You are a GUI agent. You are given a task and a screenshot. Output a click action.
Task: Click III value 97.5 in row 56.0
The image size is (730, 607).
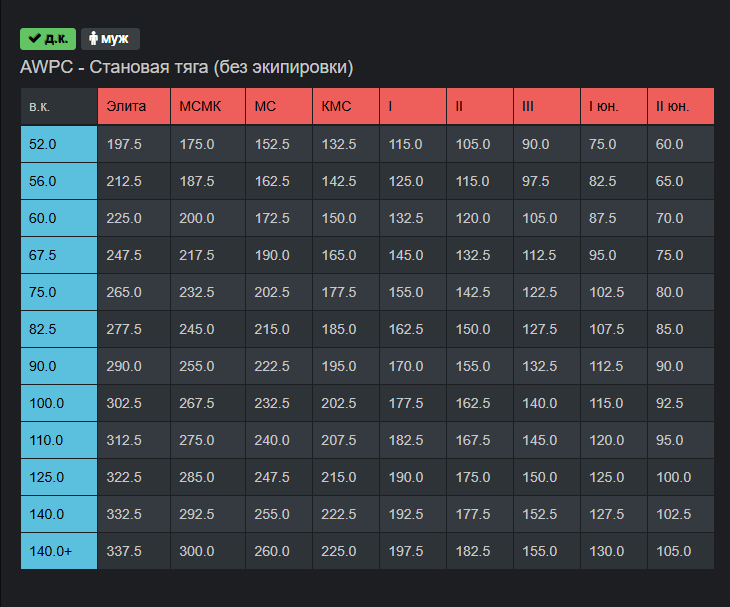click(x=547, y=181)
